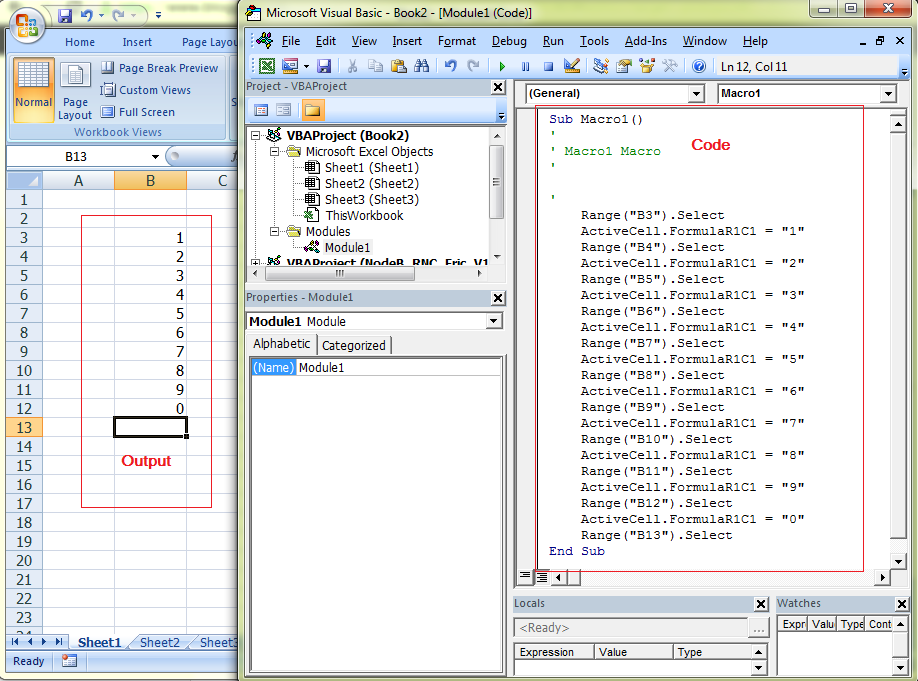
Task: Click the View Microsoft Excel icon
Action: pyautogui.click(x=266, y=66)
